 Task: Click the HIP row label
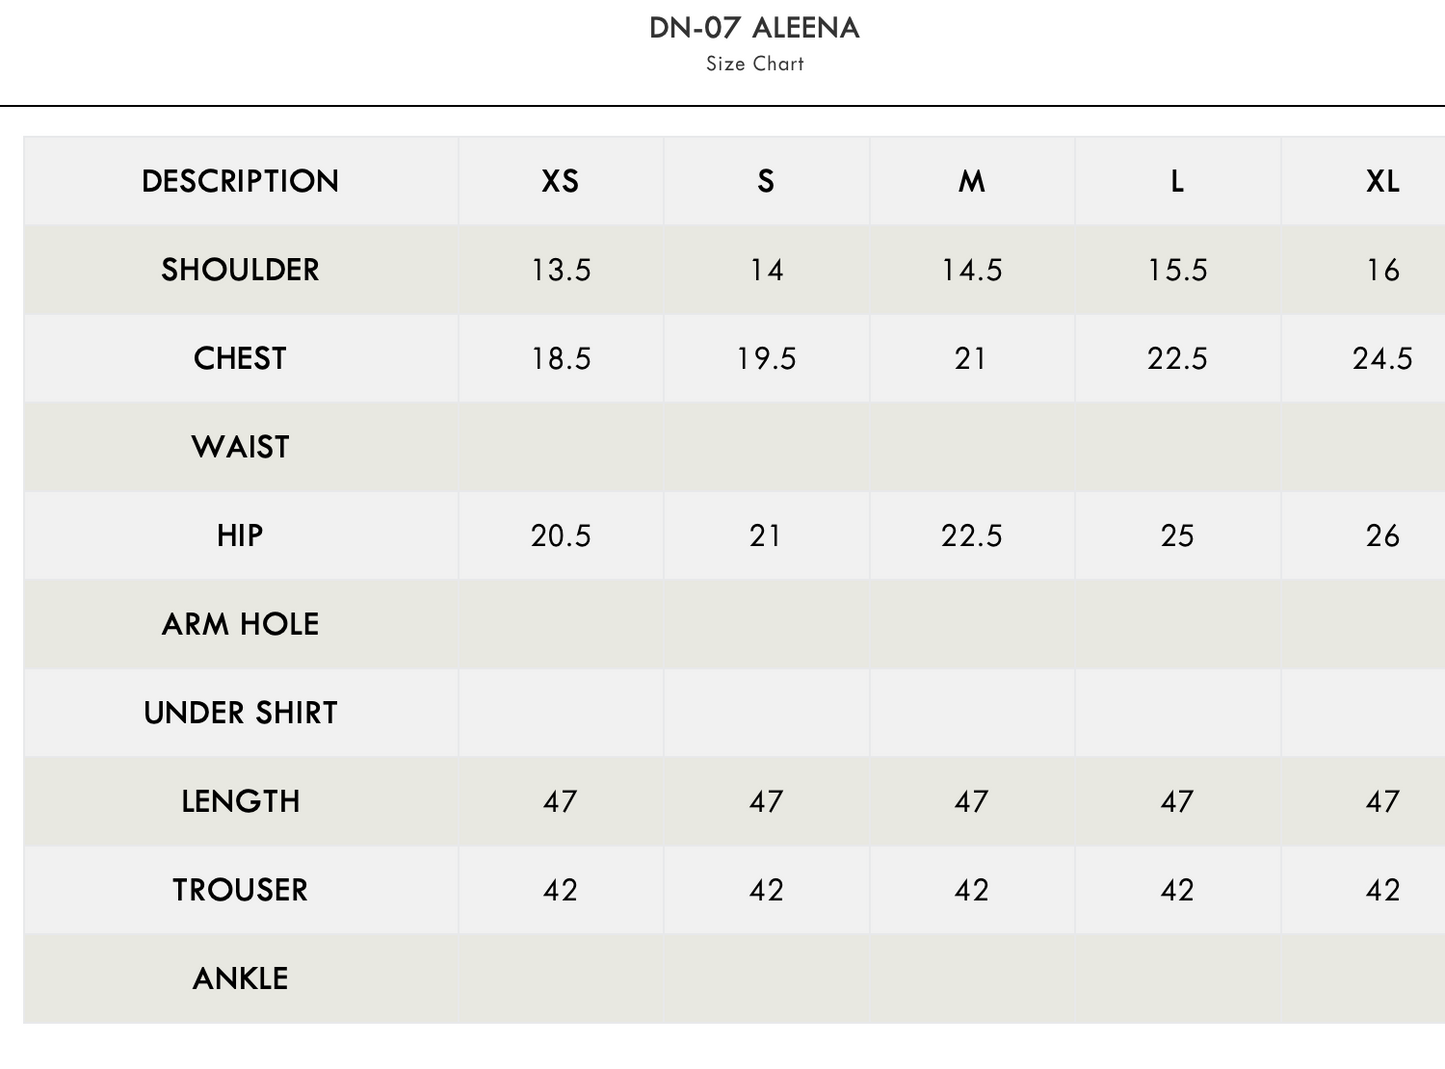coord(240,536)
